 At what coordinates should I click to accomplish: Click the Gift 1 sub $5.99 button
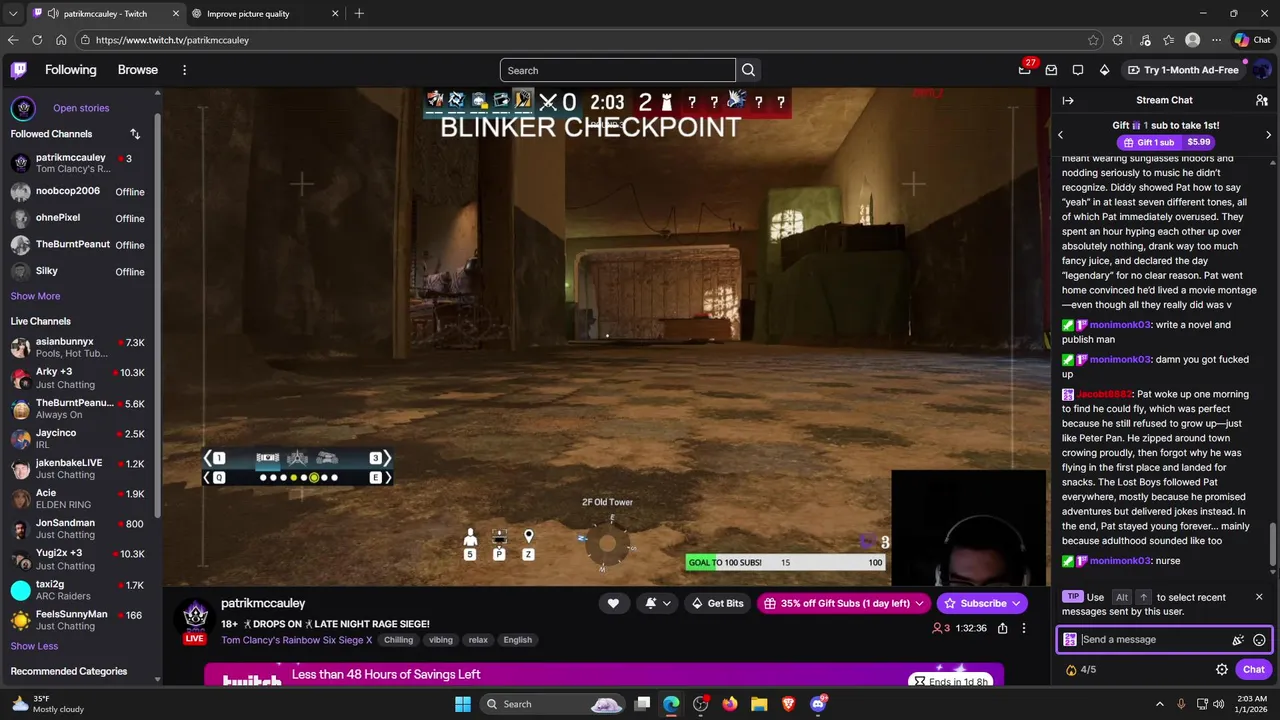pos(1167,142)
